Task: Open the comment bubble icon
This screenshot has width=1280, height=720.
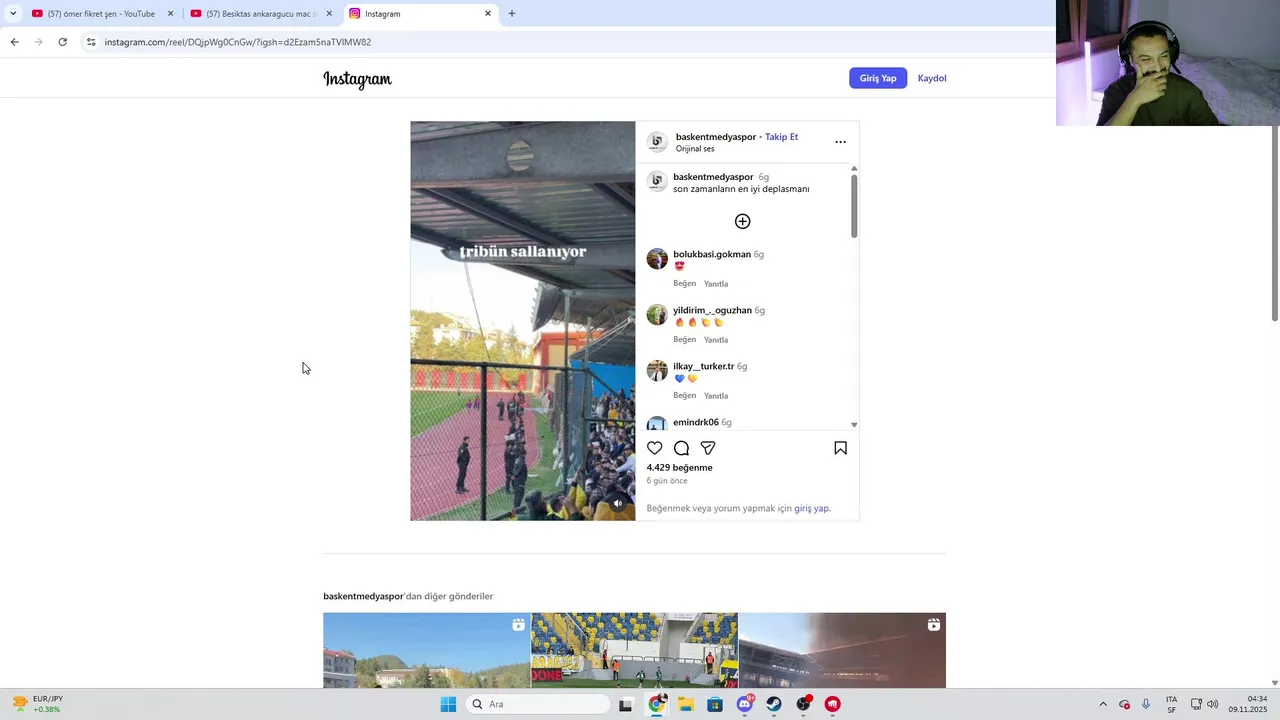Action: [681, 448]
